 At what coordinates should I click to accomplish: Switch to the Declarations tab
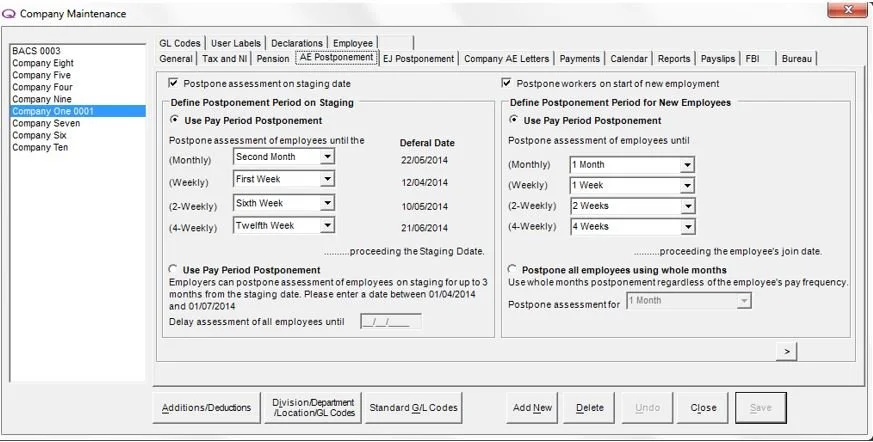tap(297, 43)
